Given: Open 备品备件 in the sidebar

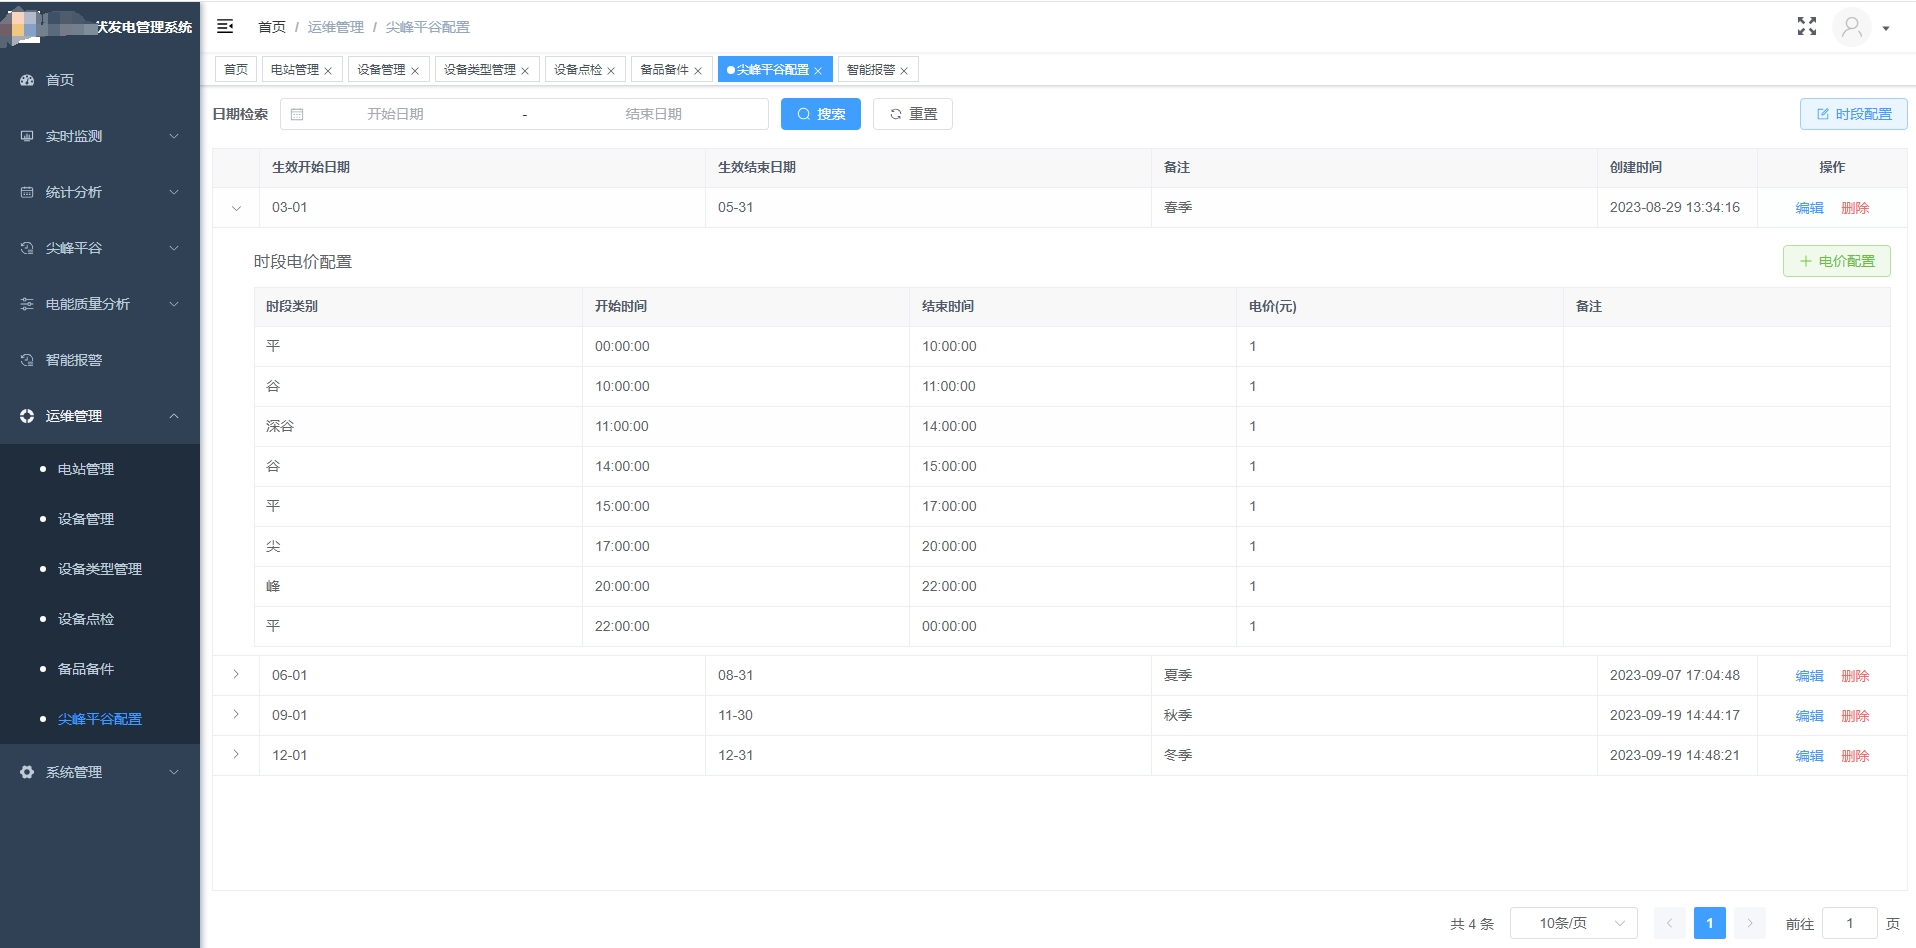Looking at the screenshot, I should pyautogui.click(x=86, y=669).
